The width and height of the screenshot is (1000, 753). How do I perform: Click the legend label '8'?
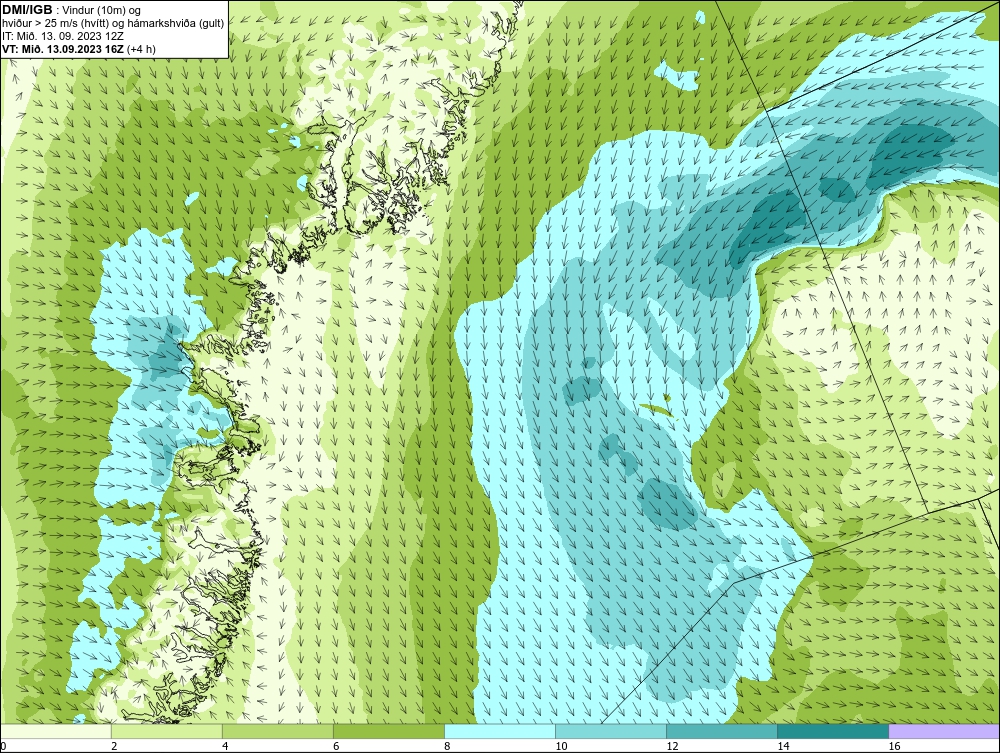[x=447, y=746]
